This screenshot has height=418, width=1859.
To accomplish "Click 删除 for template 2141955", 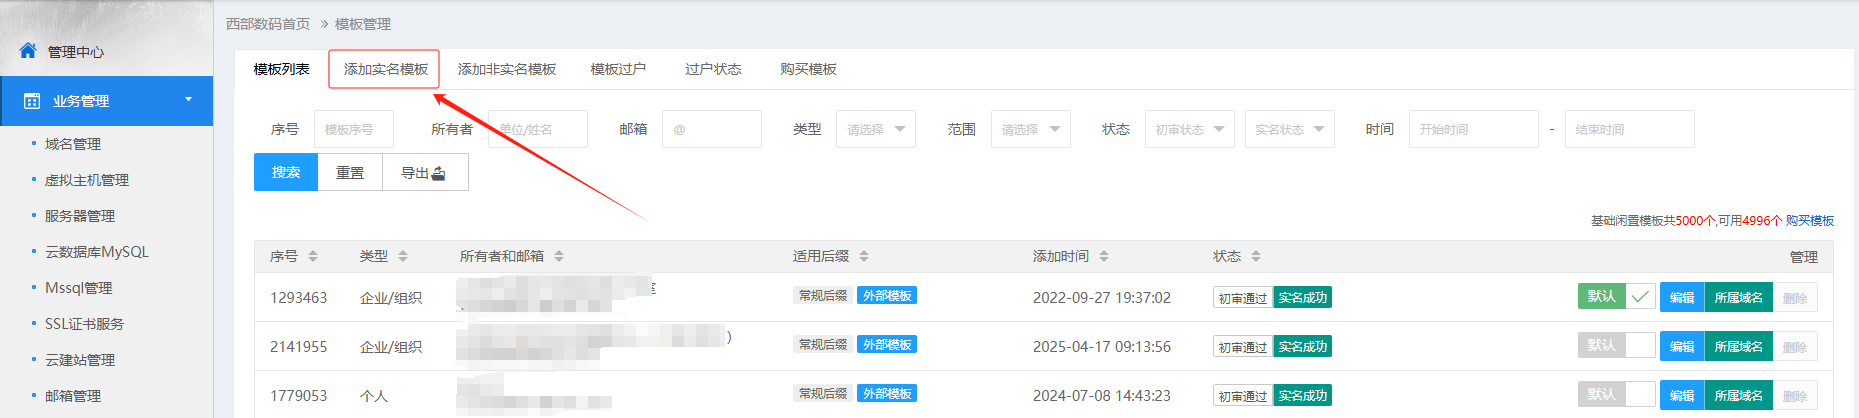I will coord(1795,346).
